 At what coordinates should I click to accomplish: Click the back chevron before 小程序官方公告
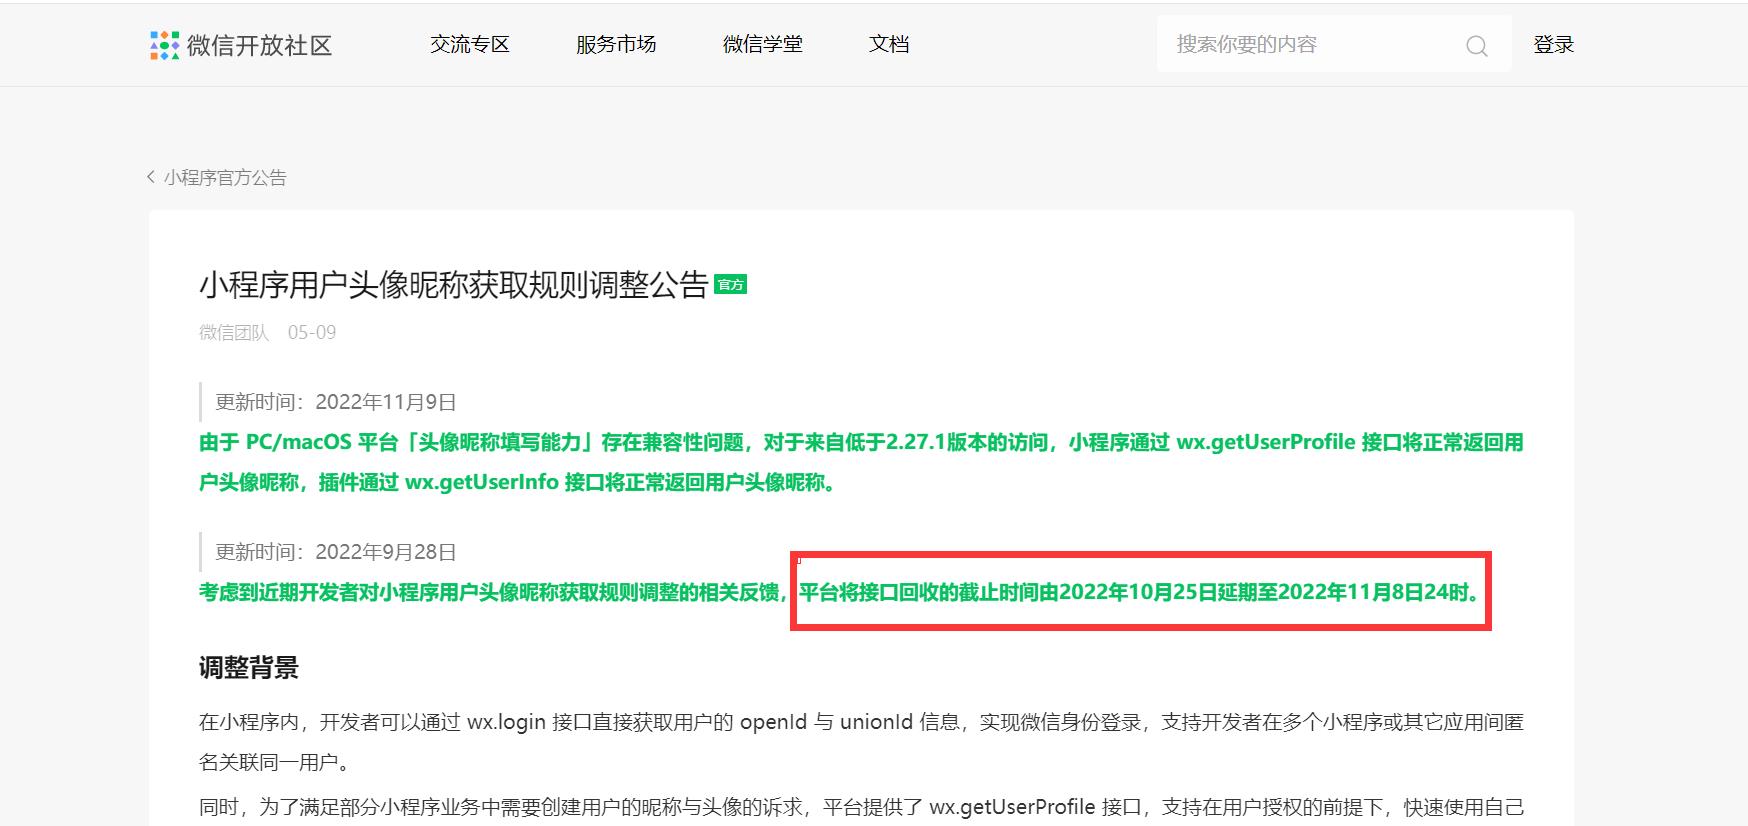[151, 177]
